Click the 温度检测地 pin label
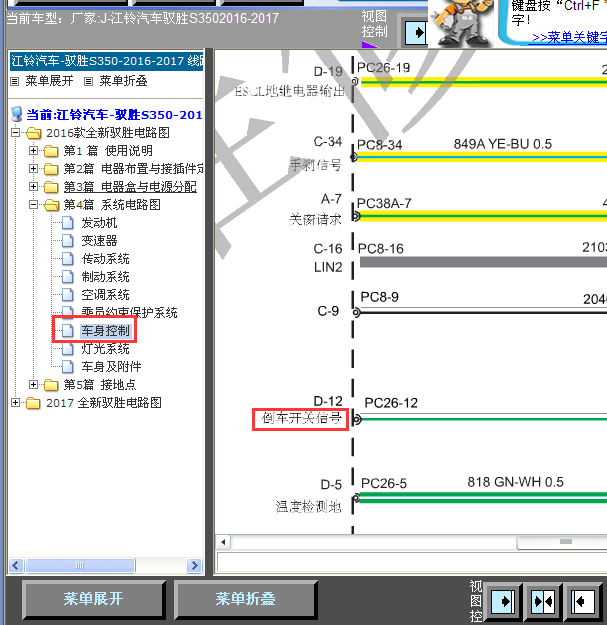 pyautogui.click(x=308, y=507)
